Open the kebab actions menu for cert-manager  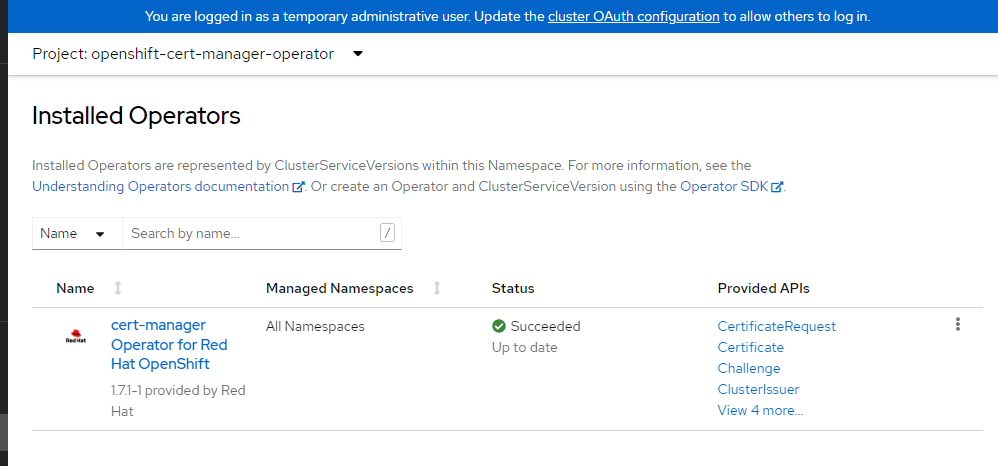957,325
